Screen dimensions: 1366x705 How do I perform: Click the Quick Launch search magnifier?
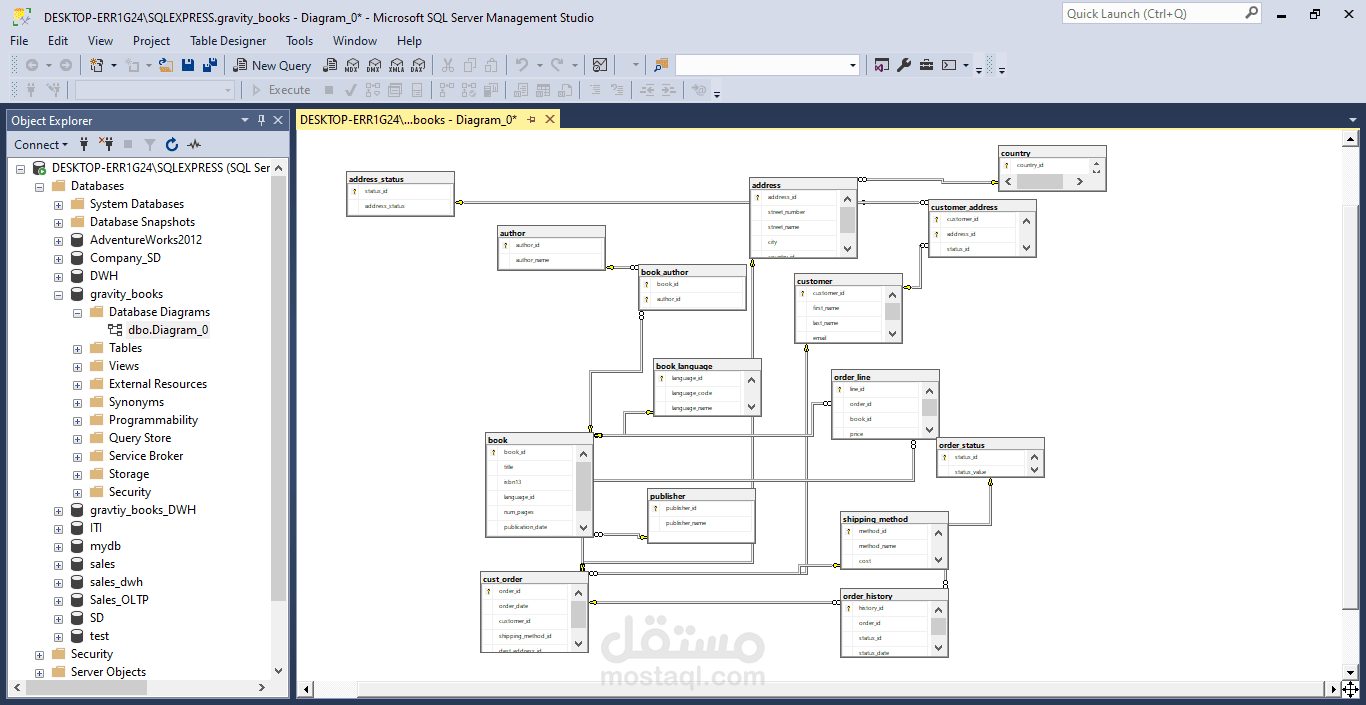click(1252, 13)
